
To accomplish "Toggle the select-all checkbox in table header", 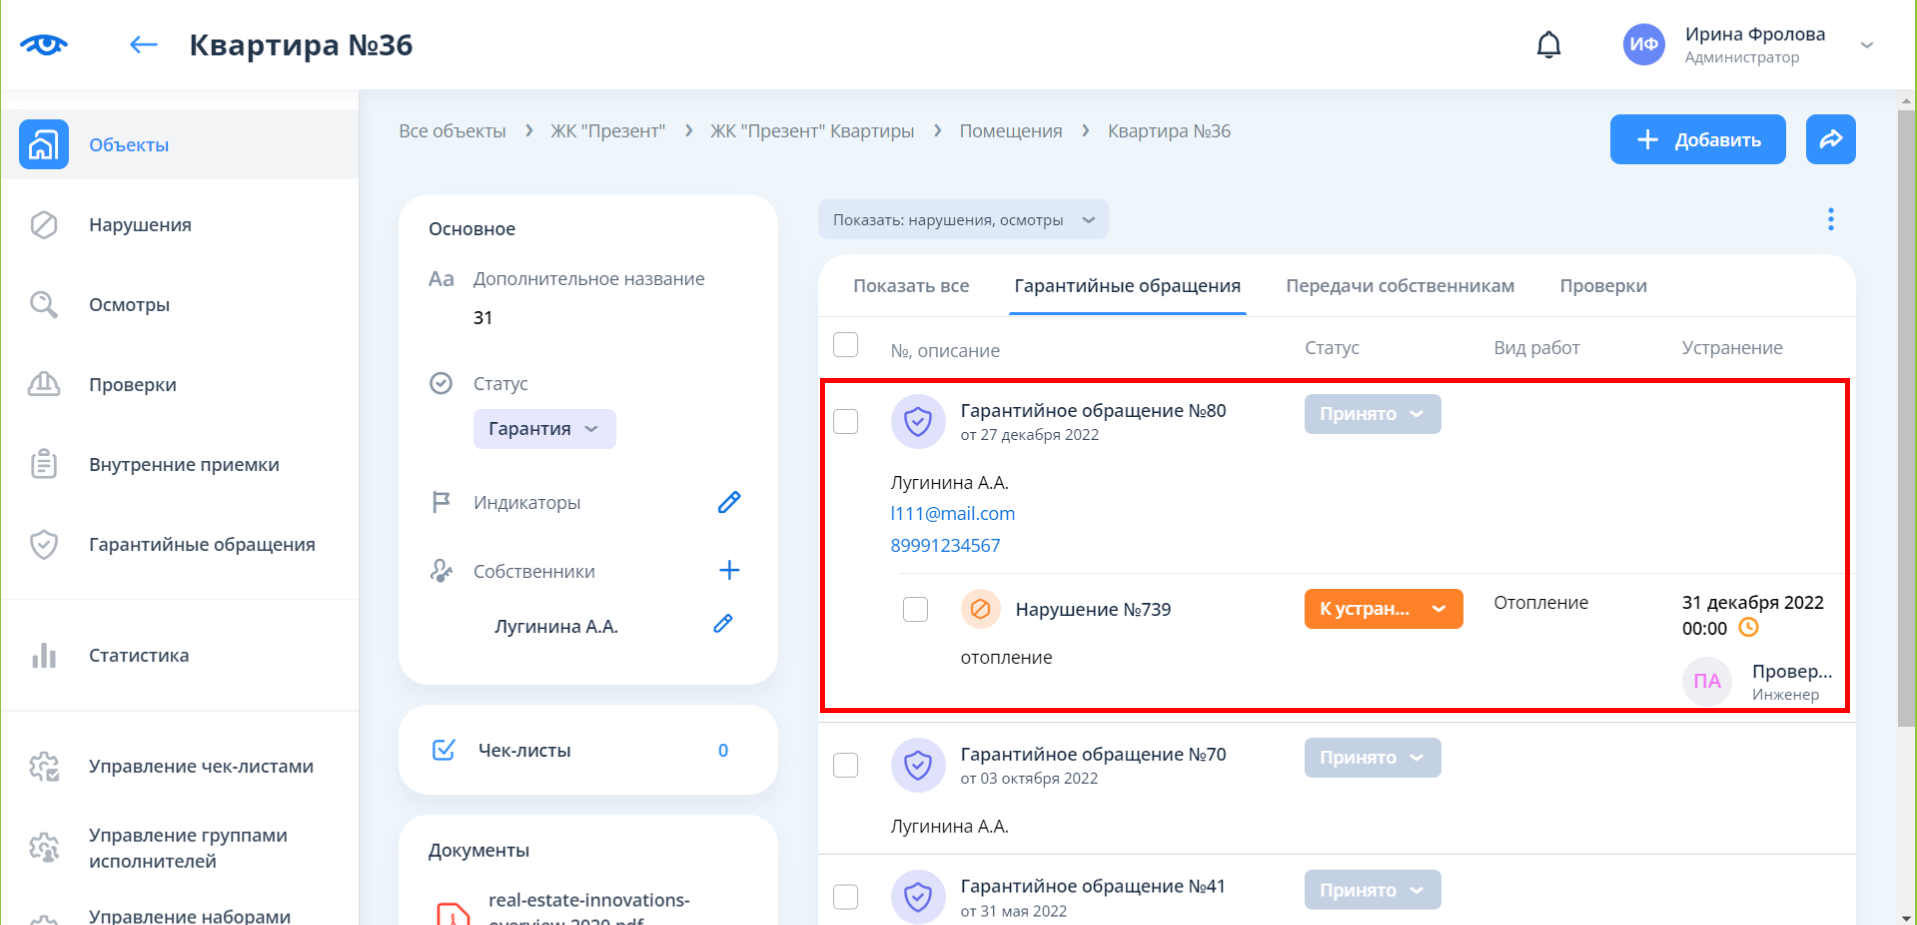I will [846, 345].
